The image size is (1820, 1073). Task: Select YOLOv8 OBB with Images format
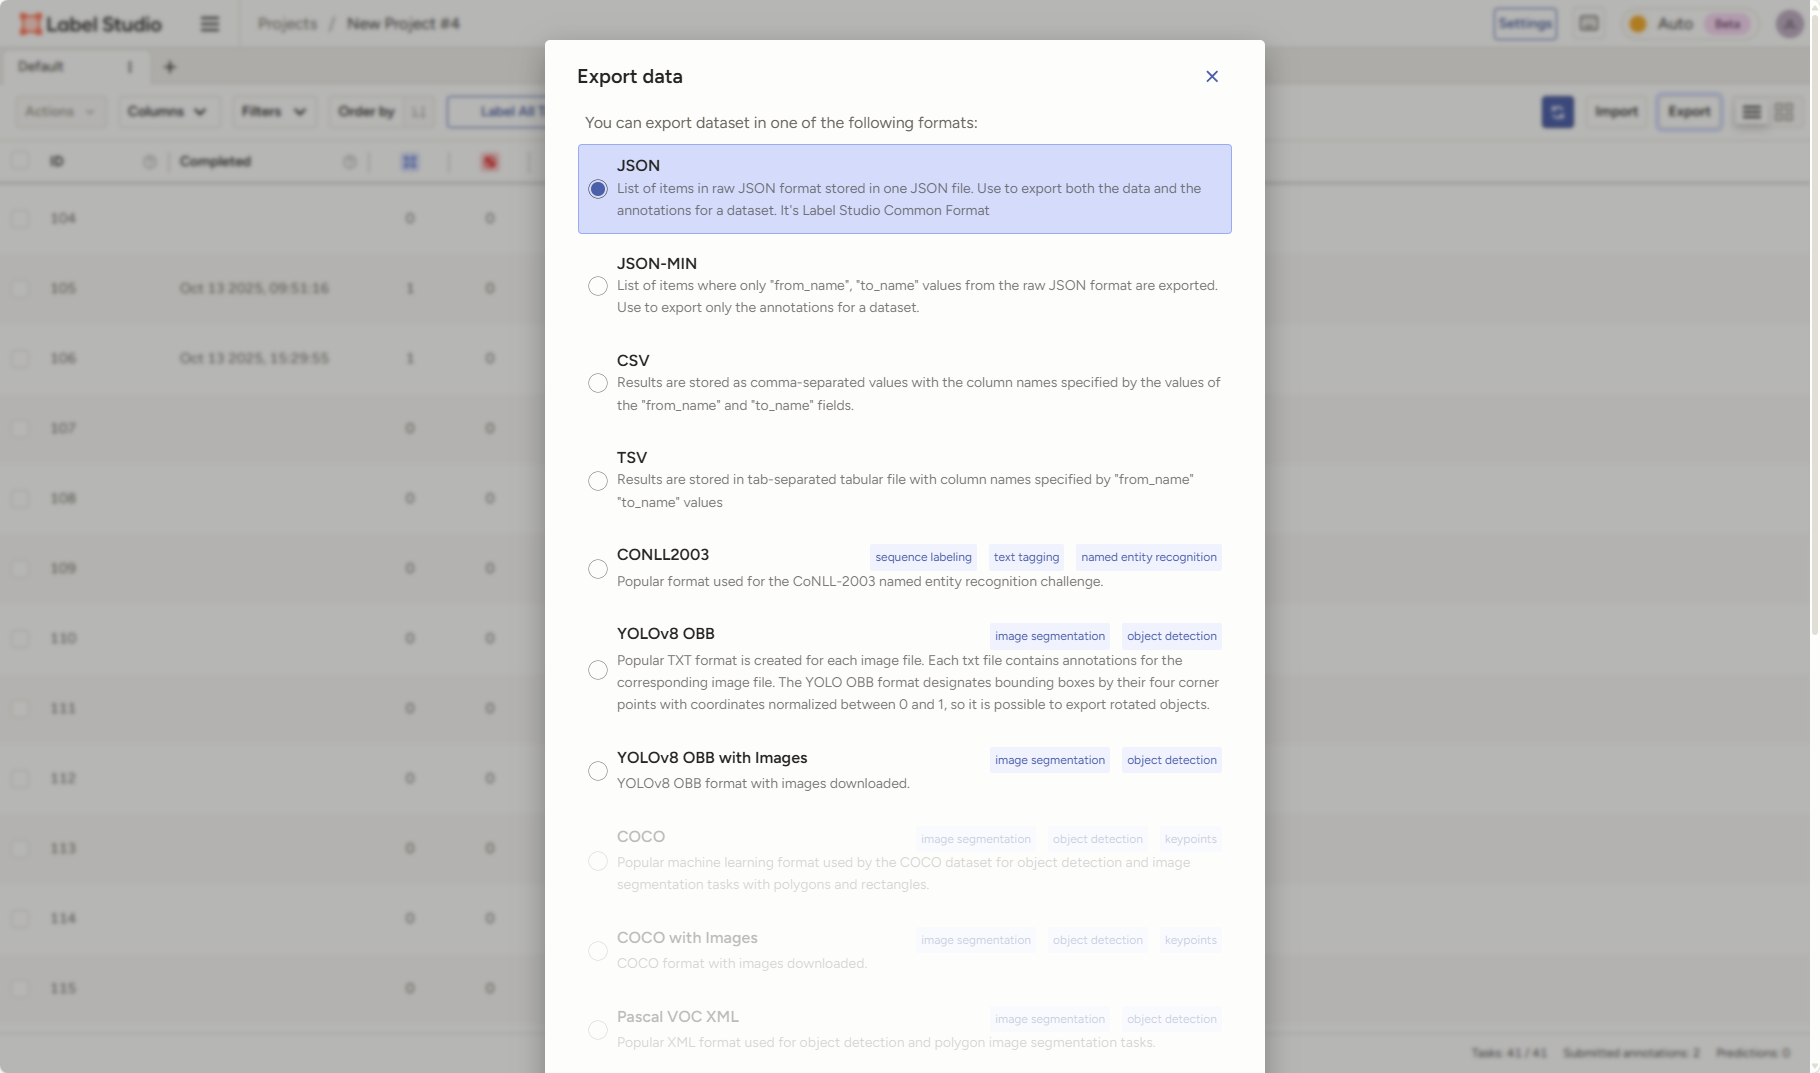[x=598, y=771]
